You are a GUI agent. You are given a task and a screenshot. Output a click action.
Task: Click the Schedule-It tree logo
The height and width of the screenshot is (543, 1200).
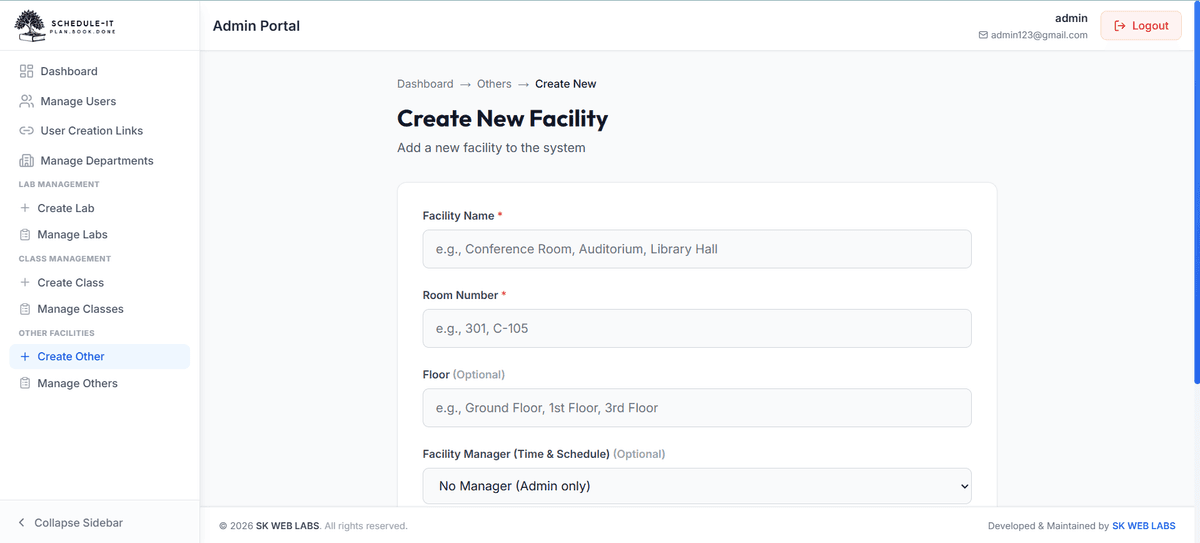[29, 25]
